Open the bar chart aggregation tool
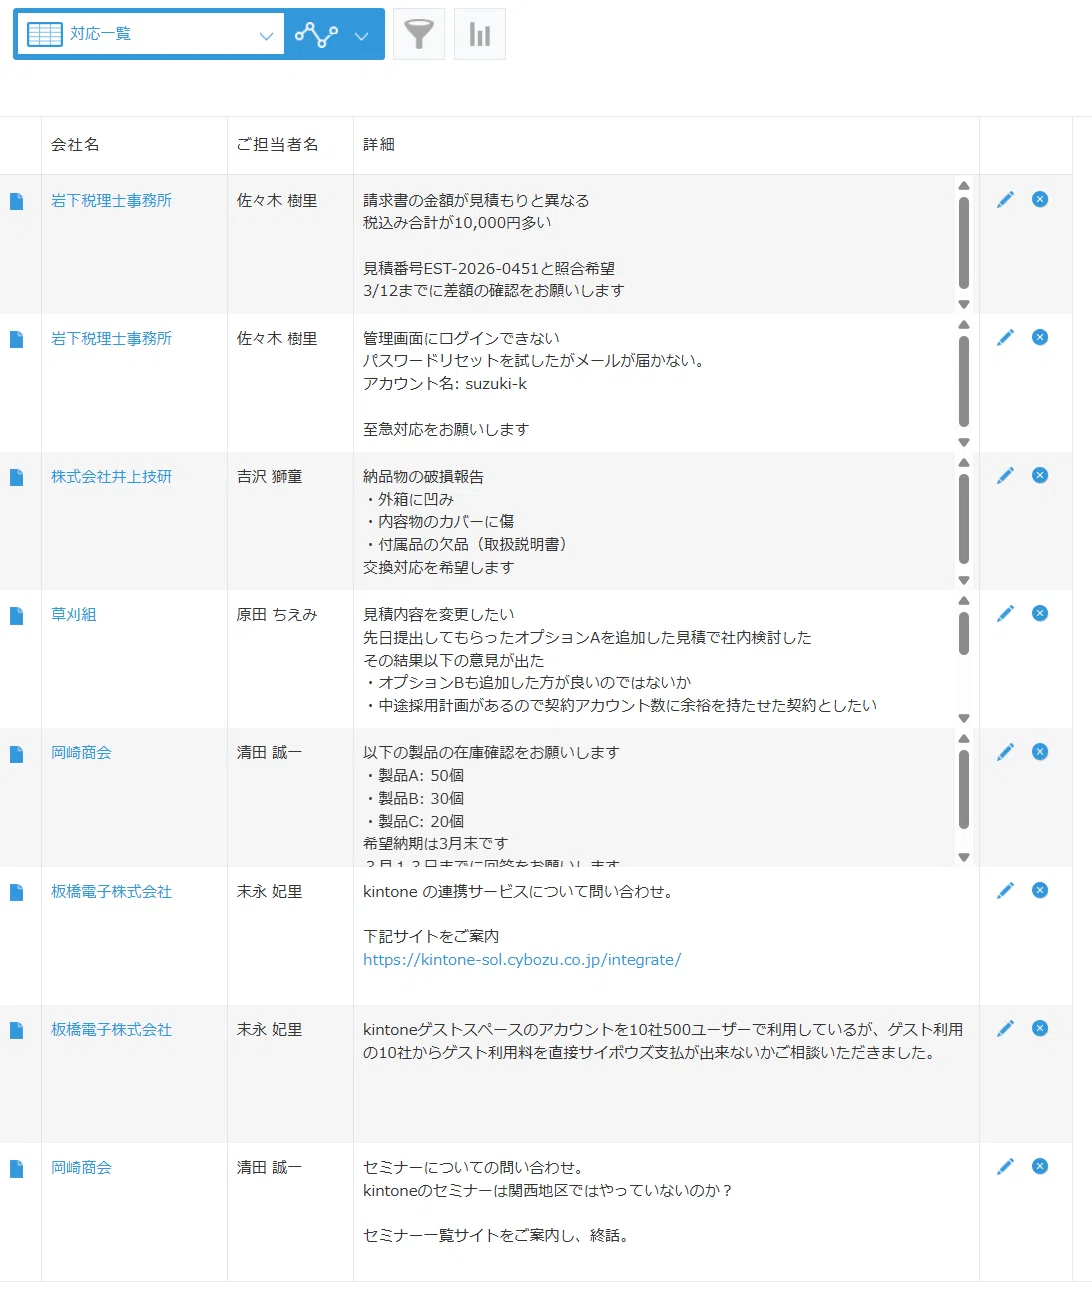This screenshot has height=1298, width=1092. 480,34
